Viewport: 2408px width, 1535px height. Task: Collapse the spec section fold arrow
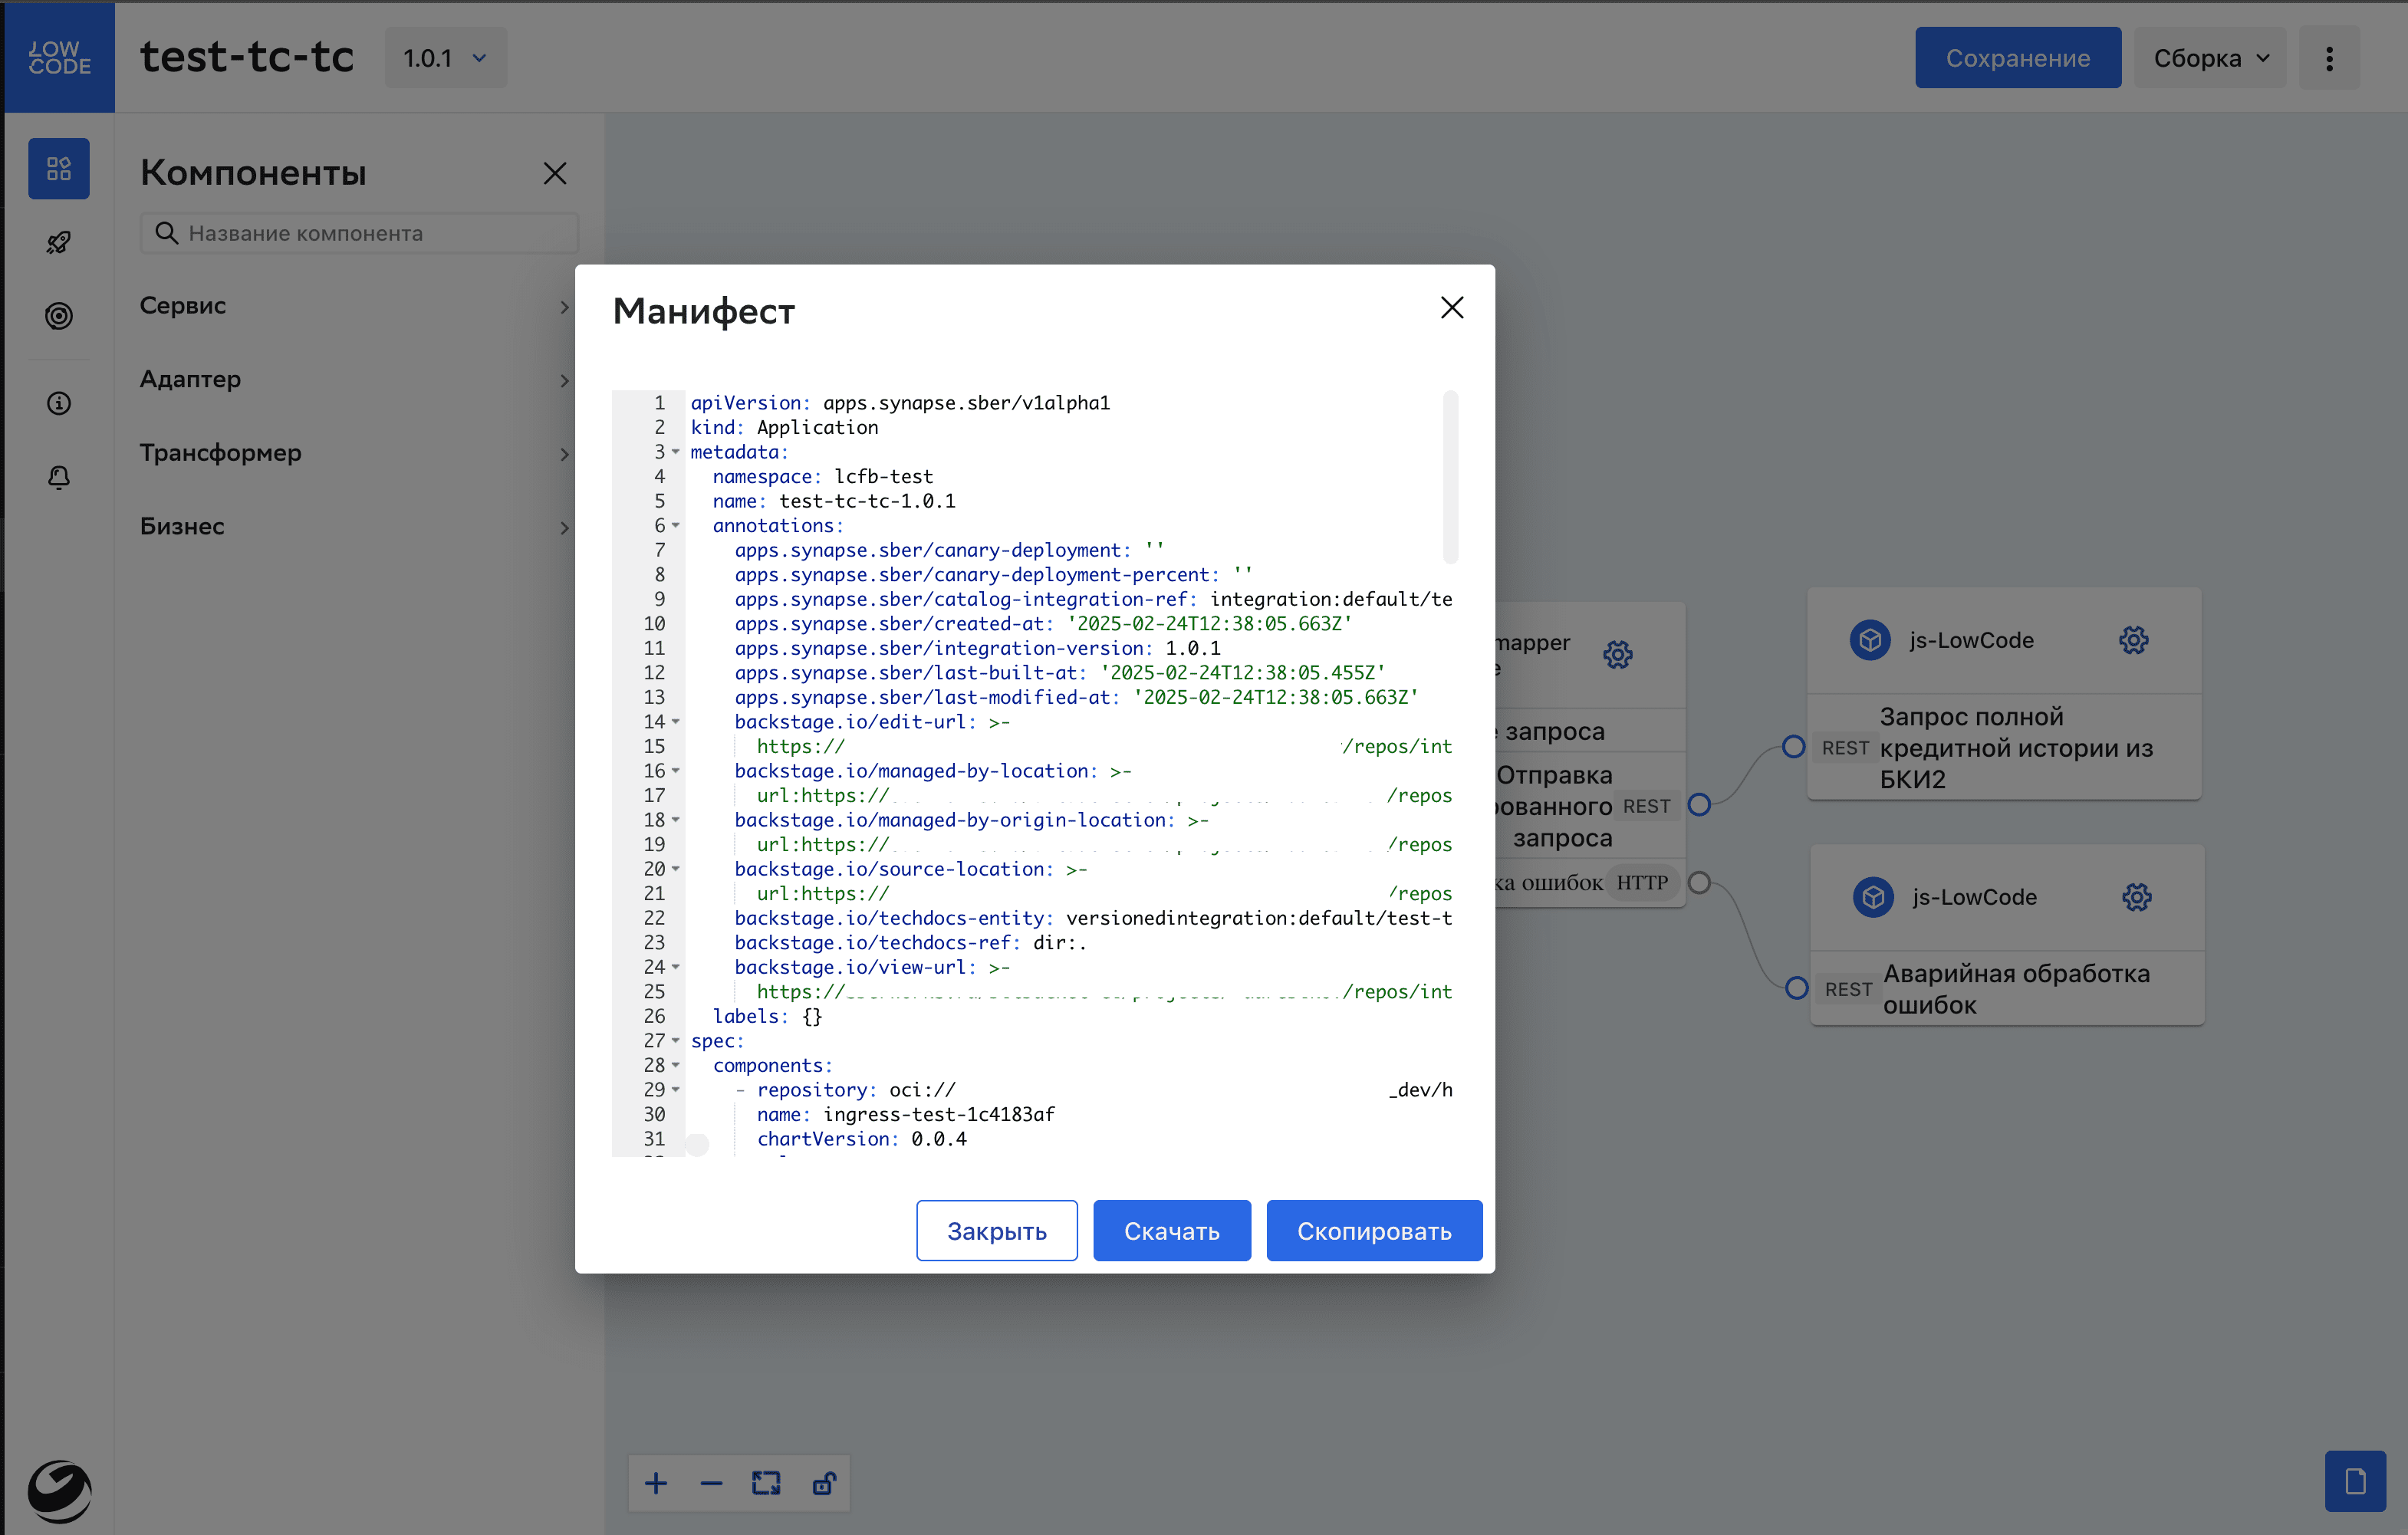[676, 1041]
